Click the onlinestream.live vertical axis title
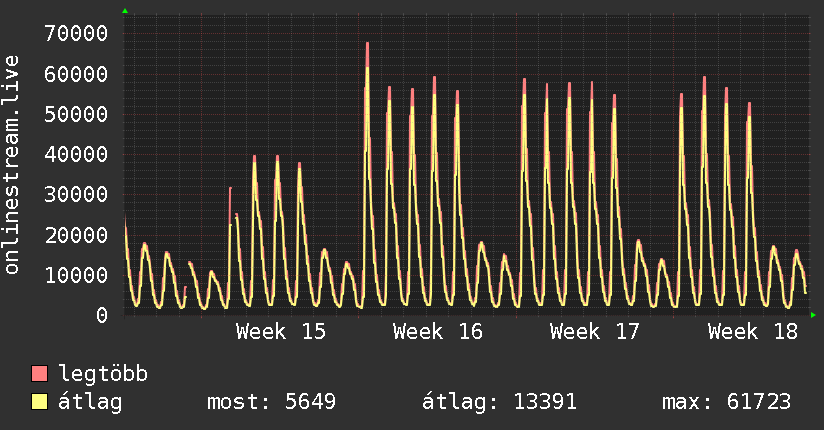 11,165
